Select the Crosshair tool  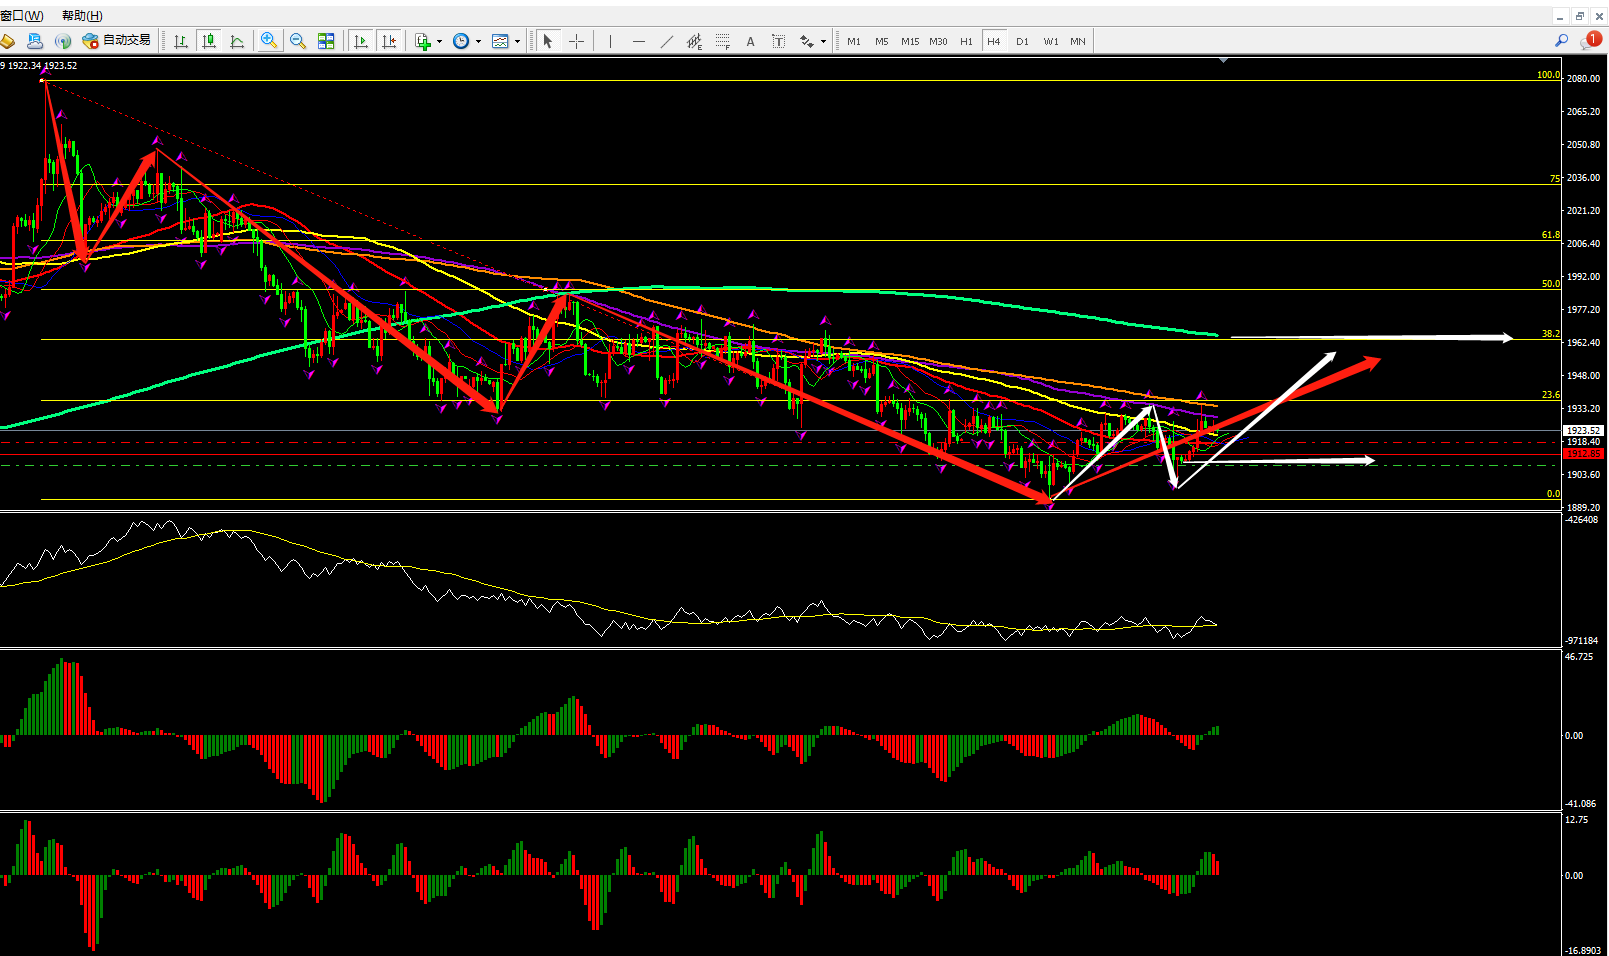tap(576, 41)
